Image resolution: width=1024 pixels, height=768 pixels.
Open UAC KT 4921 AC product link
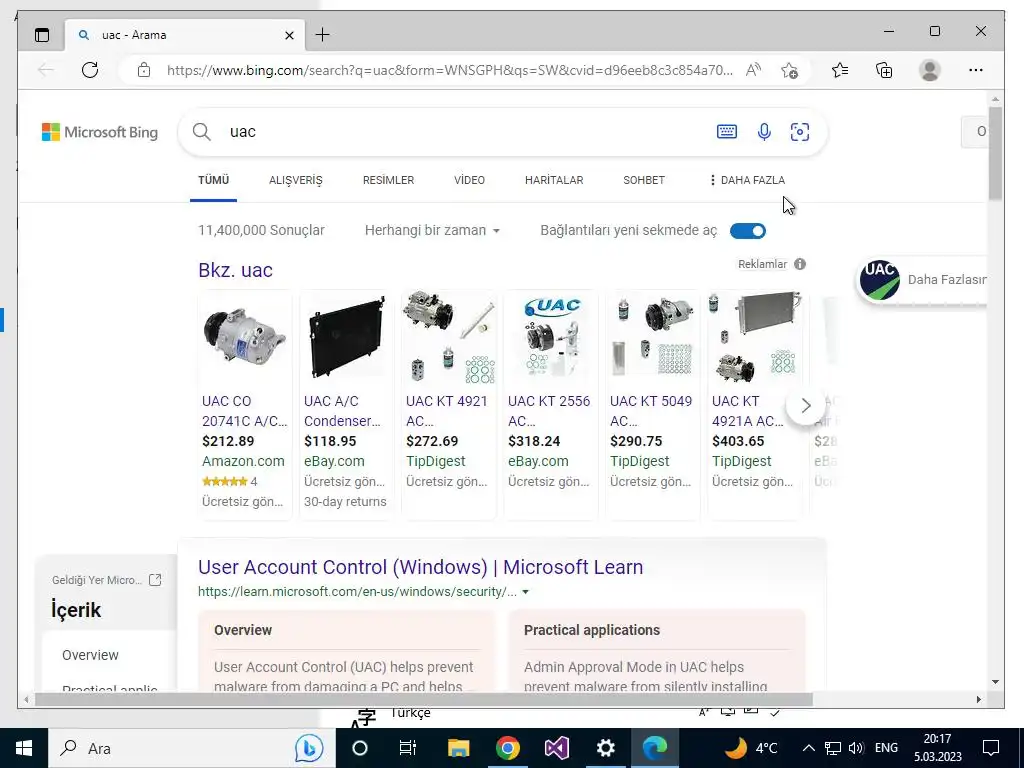[447, 411]
